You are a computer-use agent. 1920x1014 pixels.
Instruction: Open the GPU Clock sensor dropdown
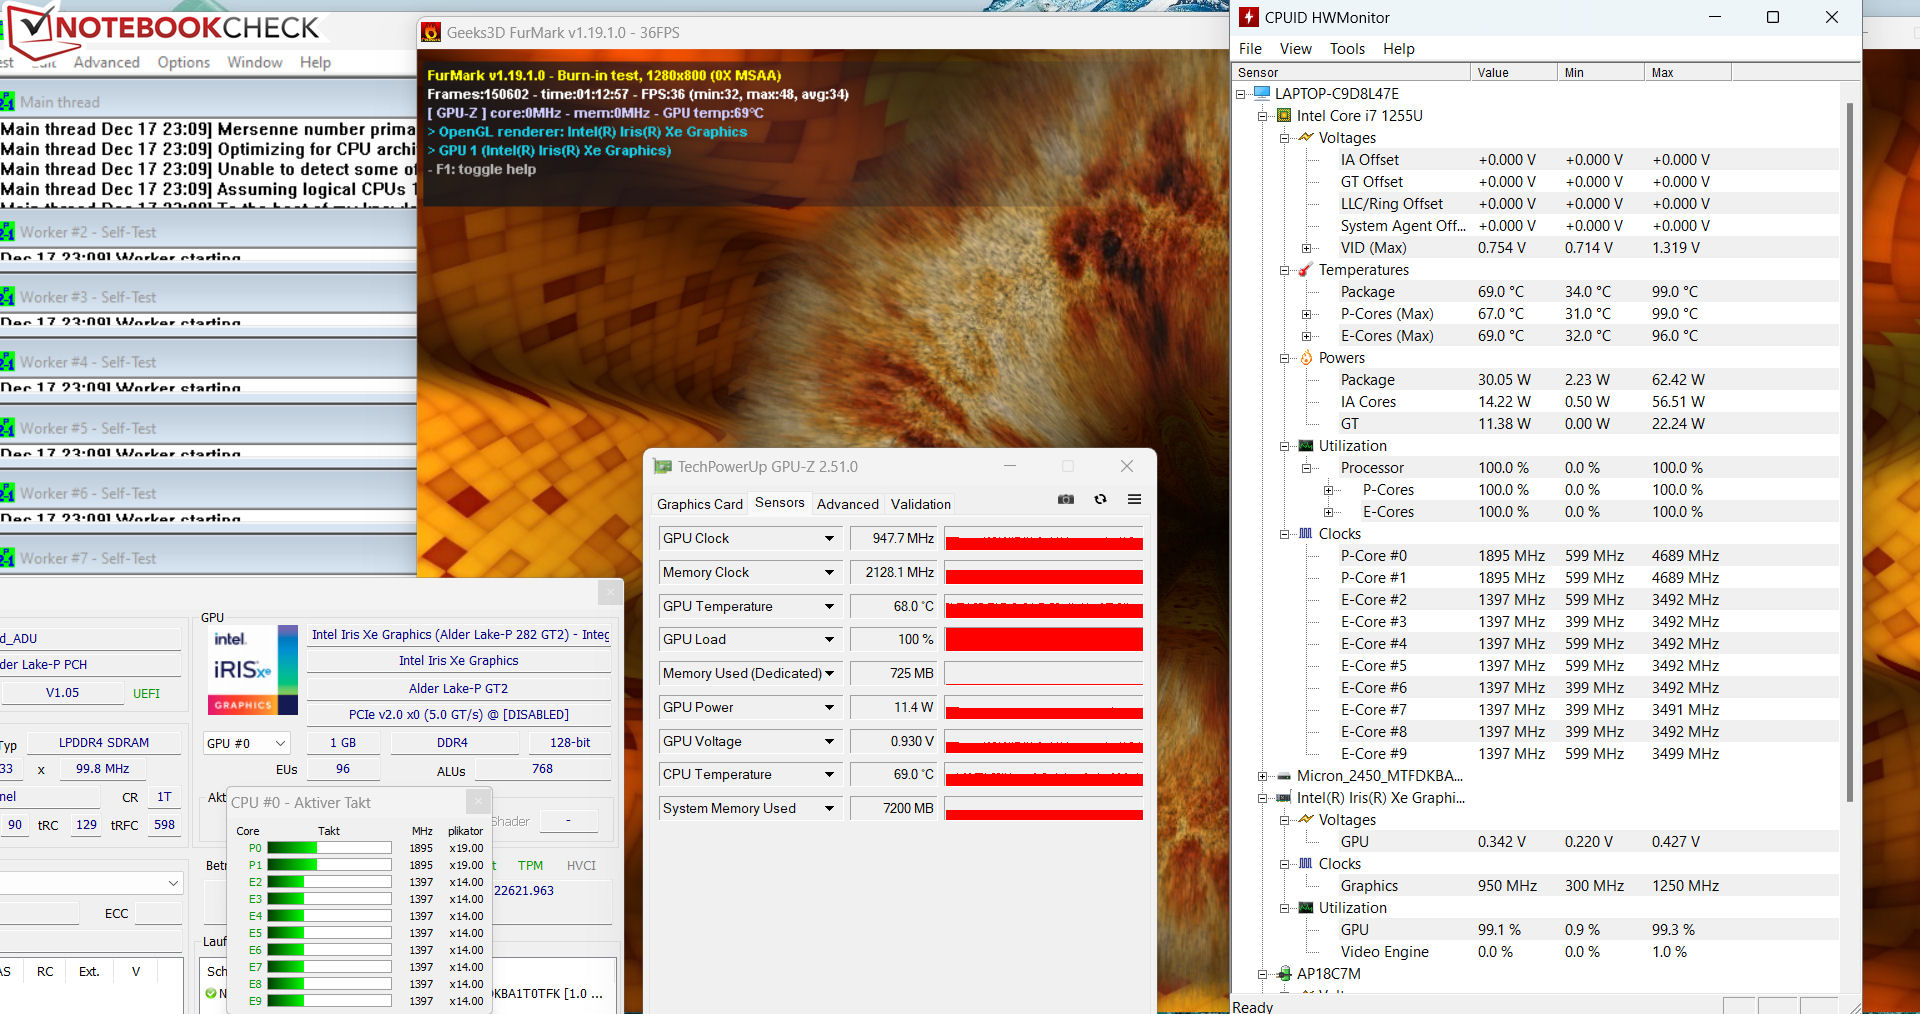[x=829, y=538]
